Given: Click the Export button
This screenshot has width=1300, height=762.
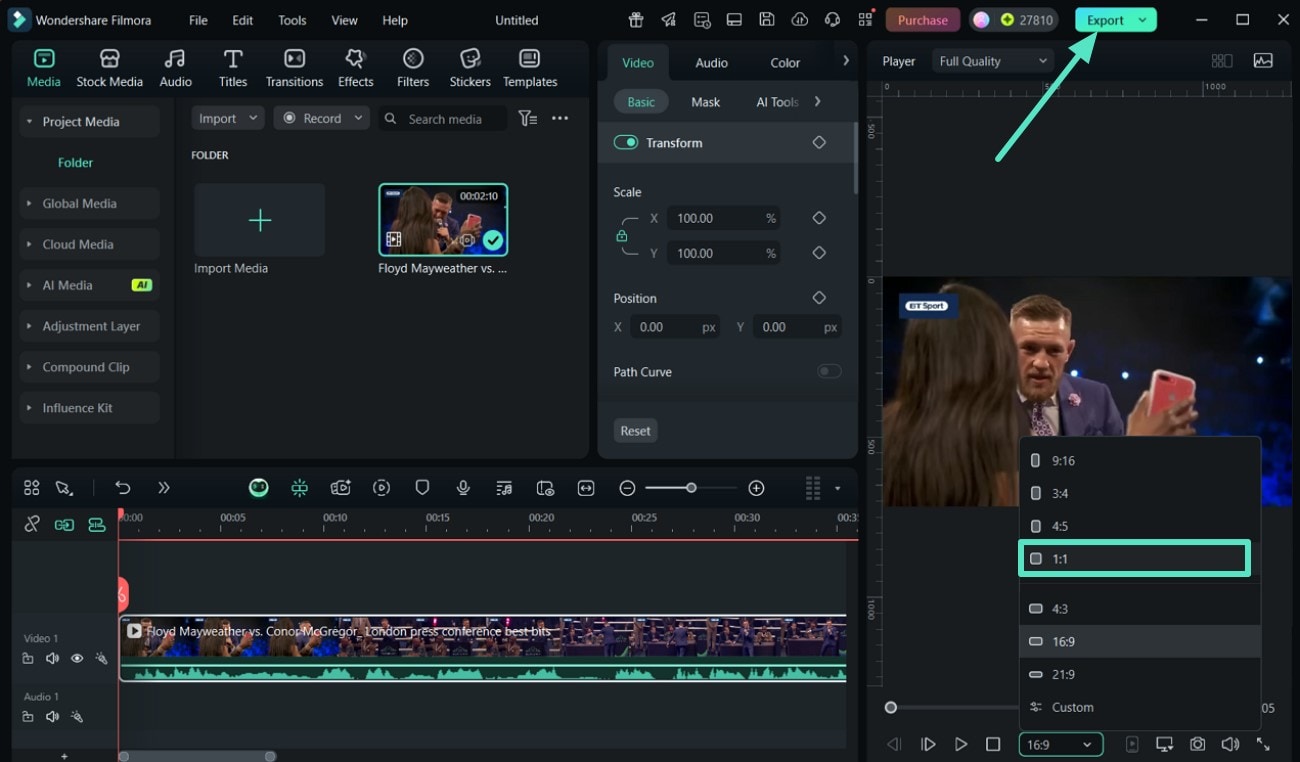Looking at the screenshot, I should (x=1105, y=20).
